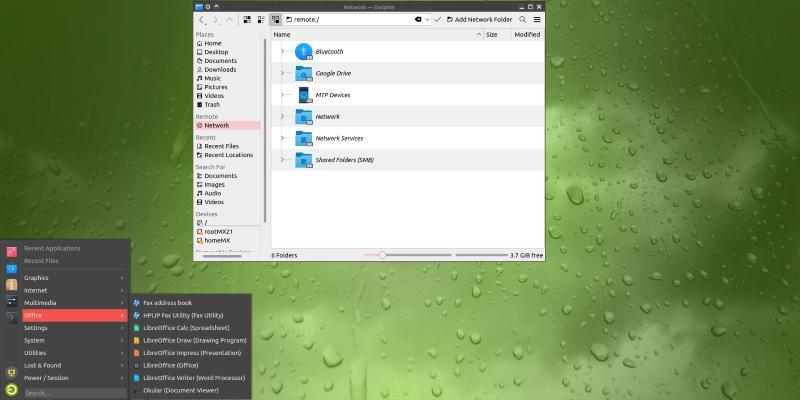
Task: Expand the Network Services tree row
Action: point(282,138)
